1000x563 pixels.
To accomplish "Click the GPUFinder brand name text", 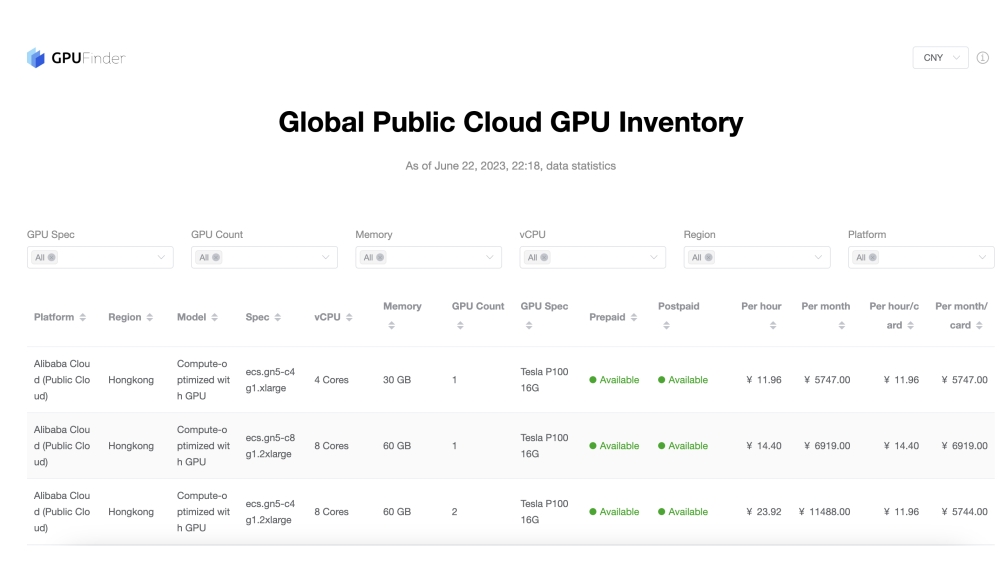I will click(88, 58).
